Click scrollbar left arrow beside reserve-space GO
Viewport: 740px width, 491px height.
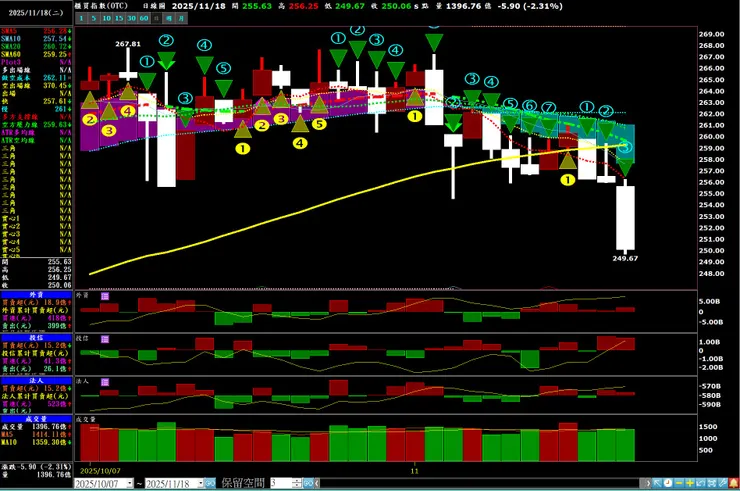[317, 483]
